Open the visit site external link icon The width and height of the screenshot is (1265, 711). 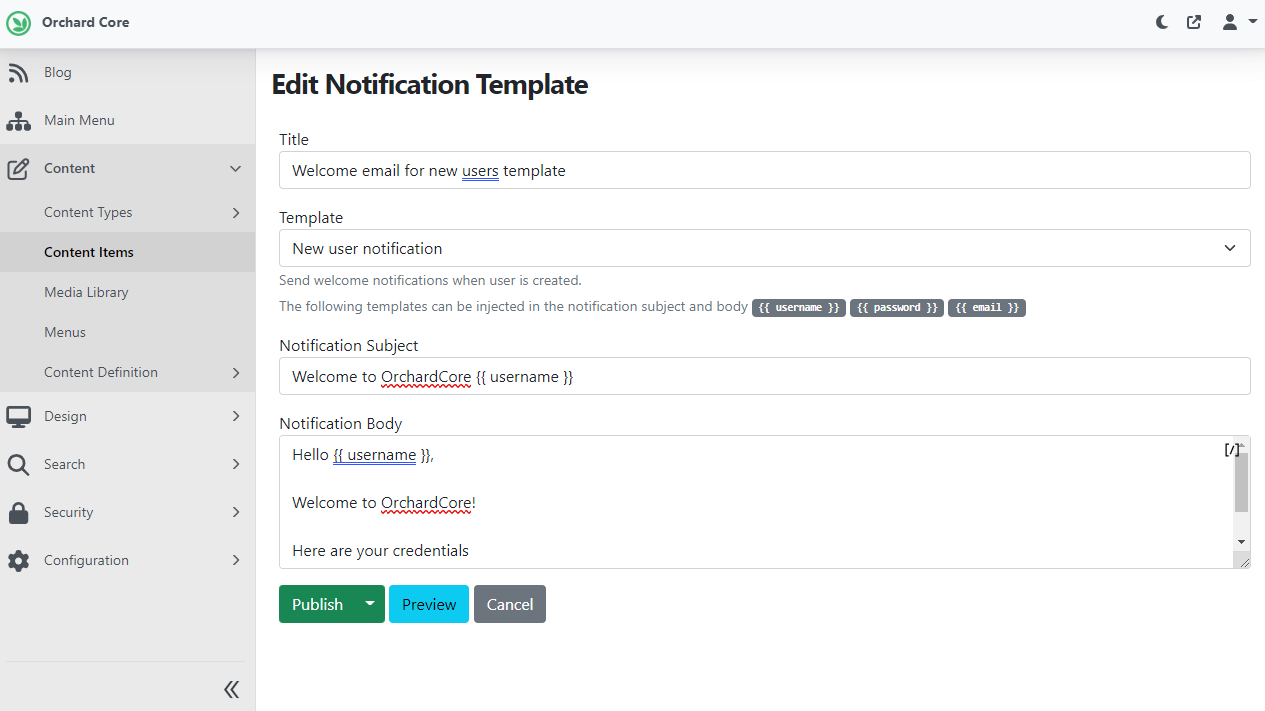click(x=1194, y=22)
